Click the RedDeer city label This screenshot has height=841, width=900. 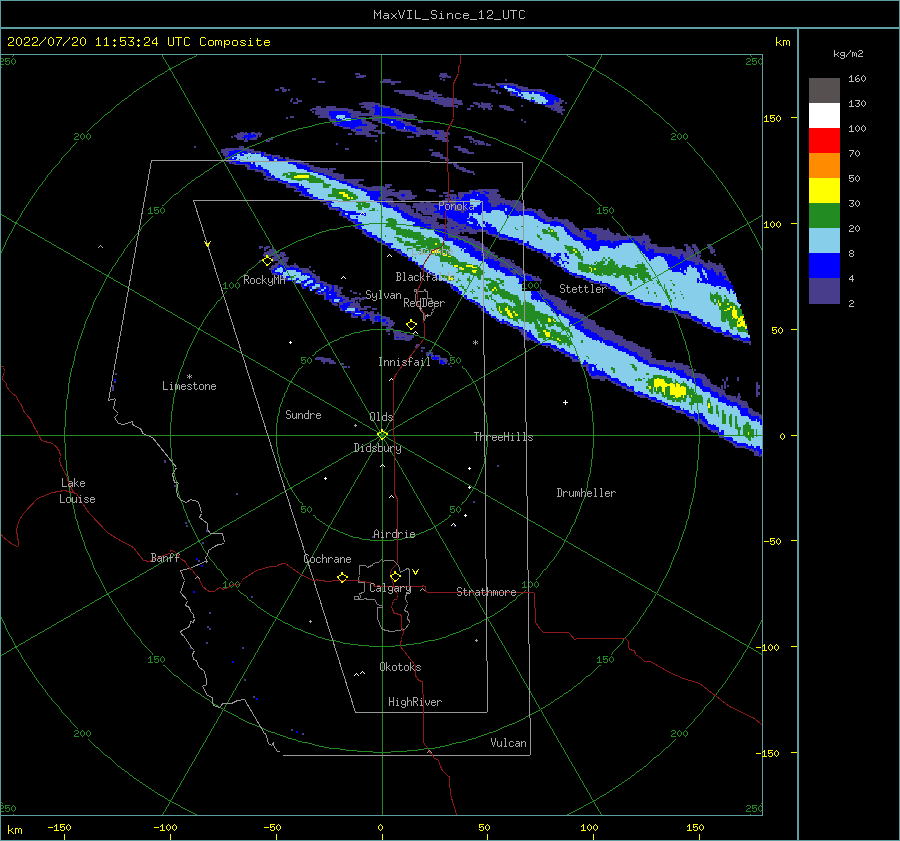tap(424, 303)
